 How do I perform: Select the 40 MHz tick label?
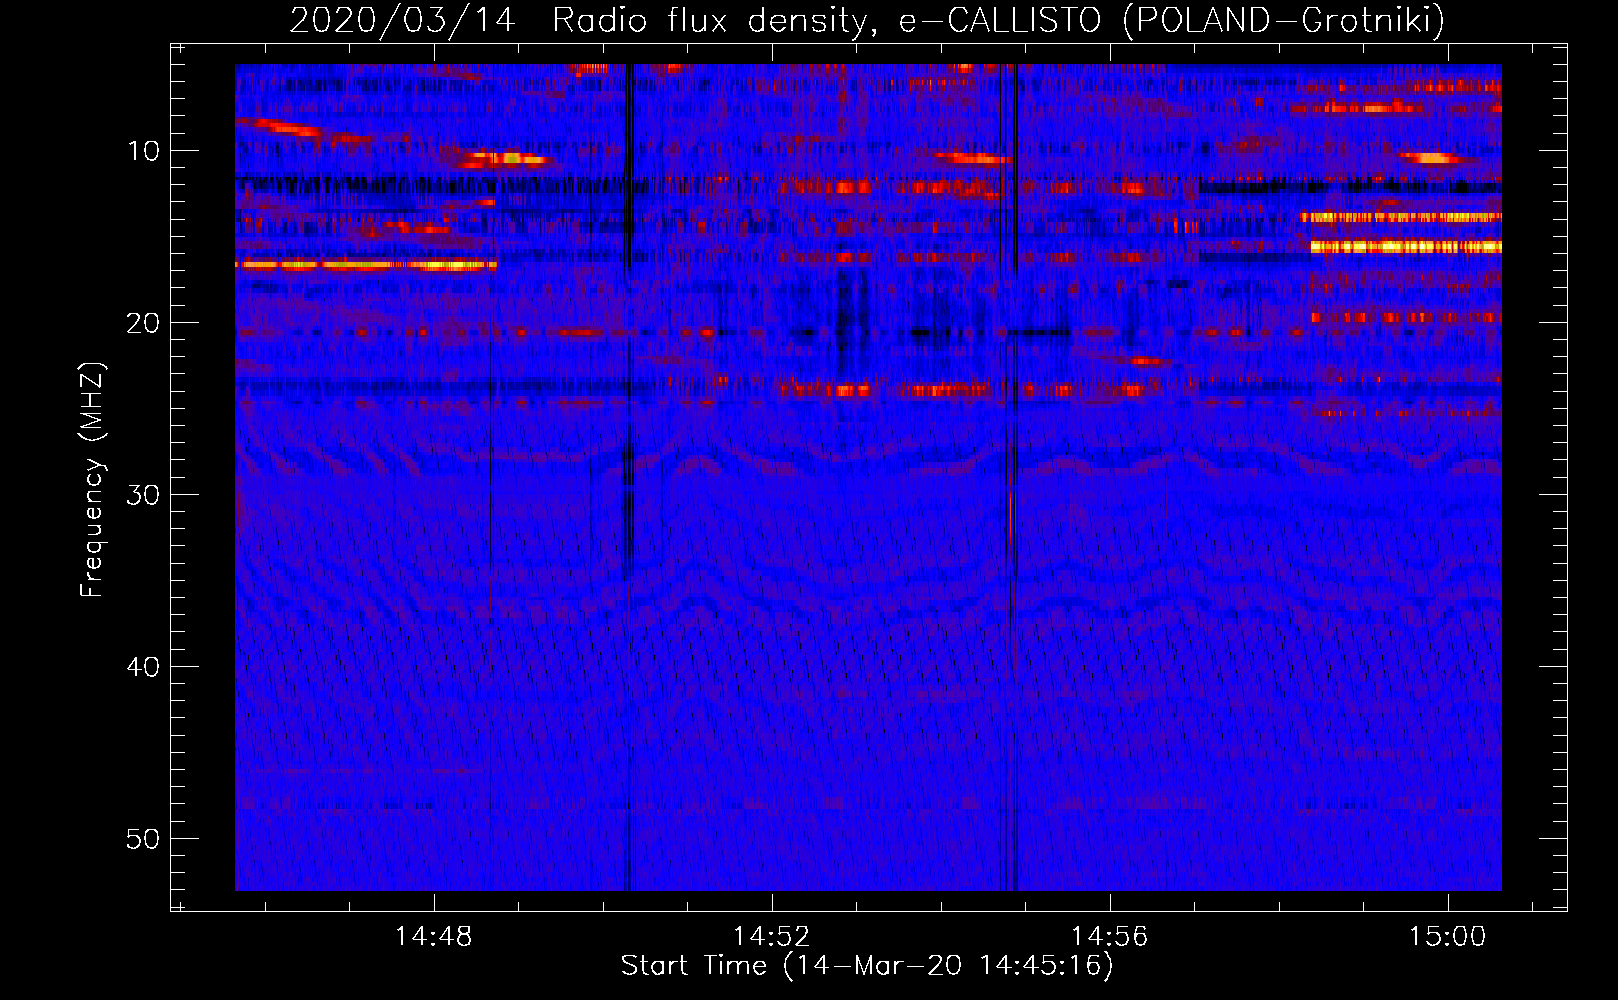pos(143,667)
